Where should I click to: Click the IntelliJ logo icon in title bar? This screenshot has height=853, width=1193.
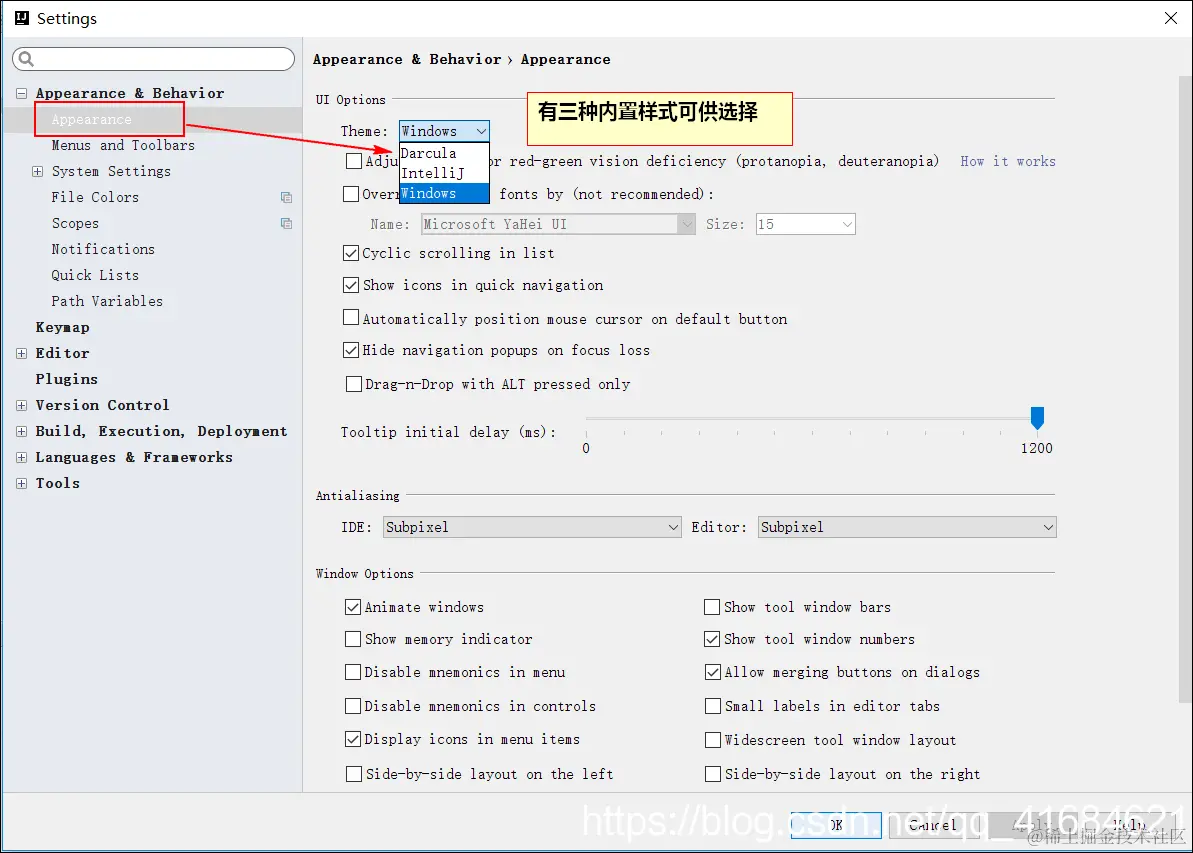coord(21,18)
